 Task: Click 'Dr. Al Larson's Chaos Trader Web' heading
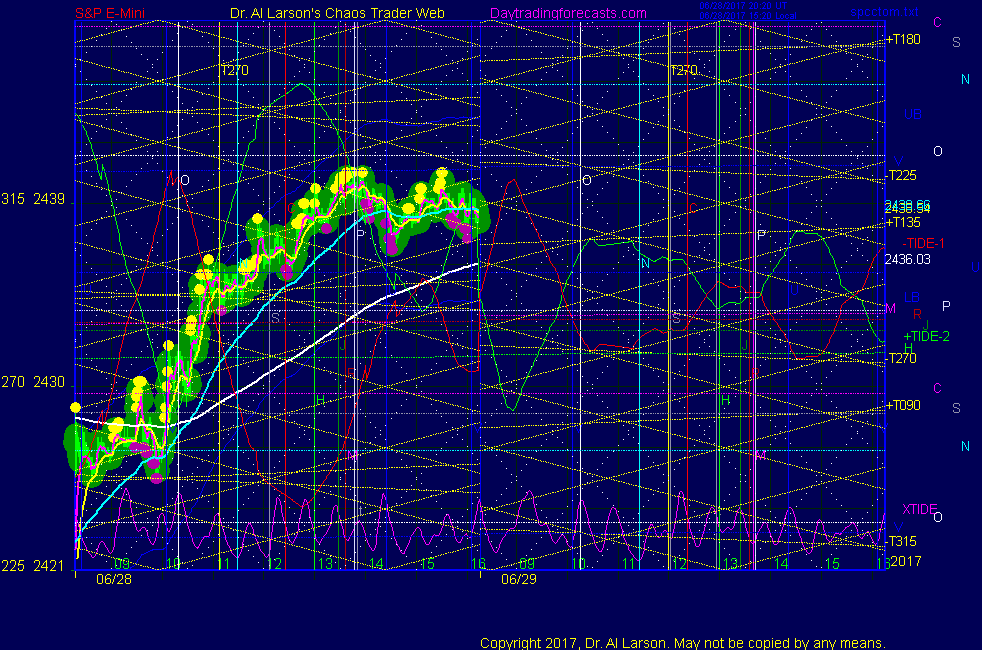[x=337, y=13]
